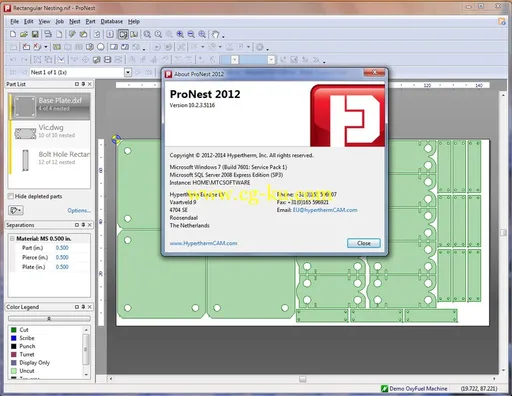Click the highlighted advanced edit mode icon
The width and height of the screenshot is (512, 396).
click(123, 34)
